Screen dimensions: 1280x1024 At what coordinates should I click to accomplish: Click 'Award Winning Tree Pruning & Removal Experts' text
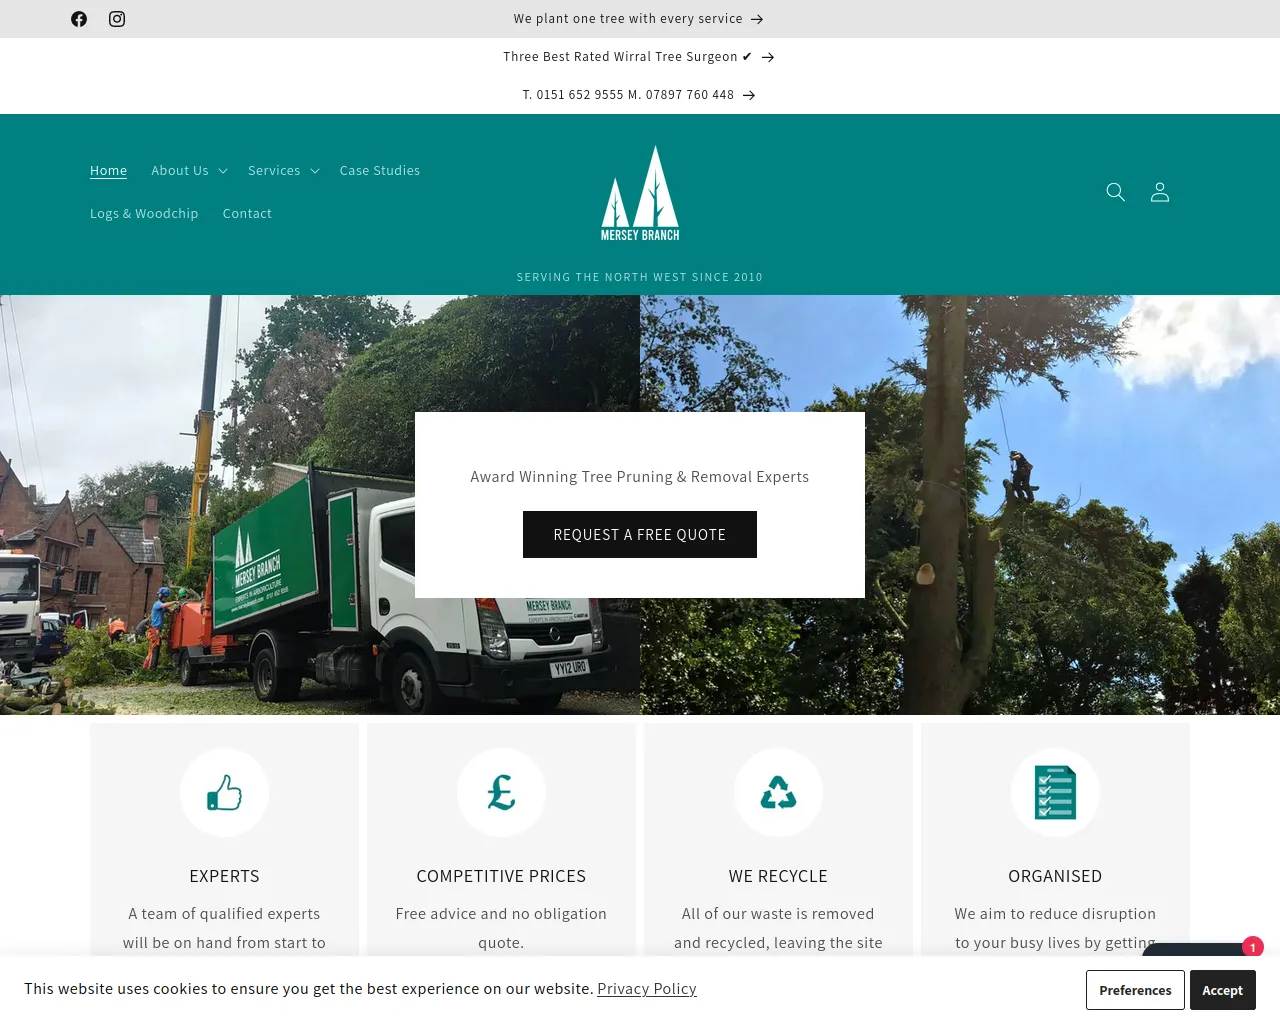tap(640, 477)
